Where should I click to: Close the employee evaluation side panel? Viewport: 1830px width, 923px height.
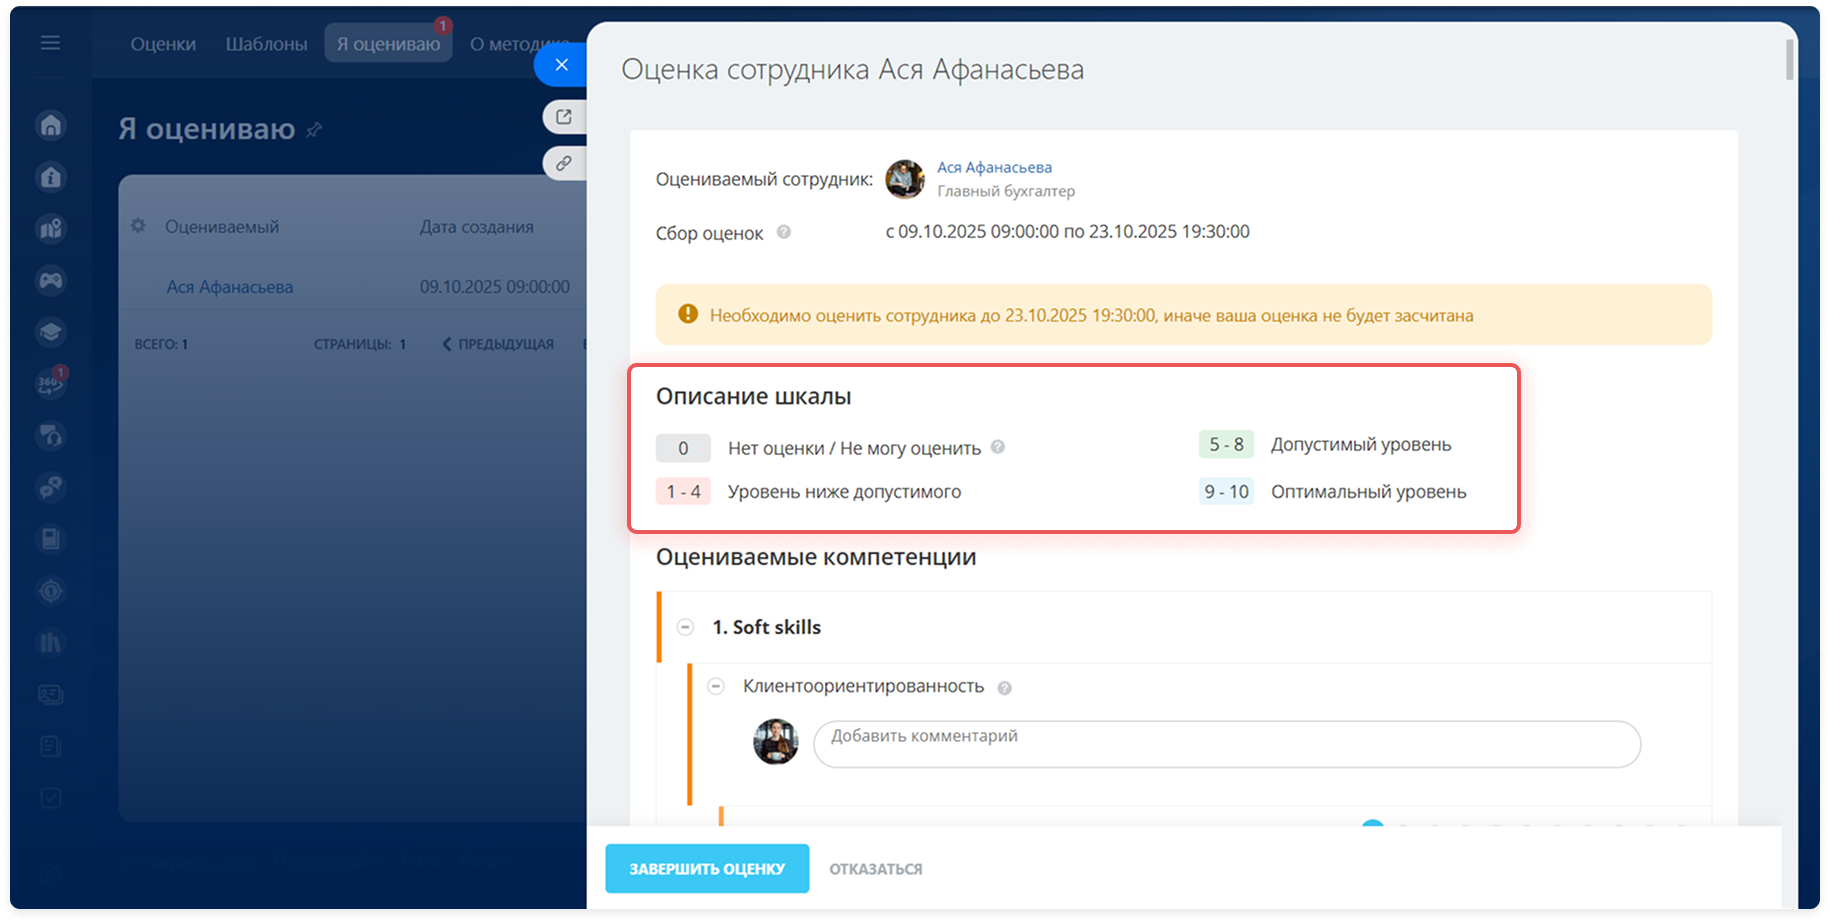coord(561,65)
